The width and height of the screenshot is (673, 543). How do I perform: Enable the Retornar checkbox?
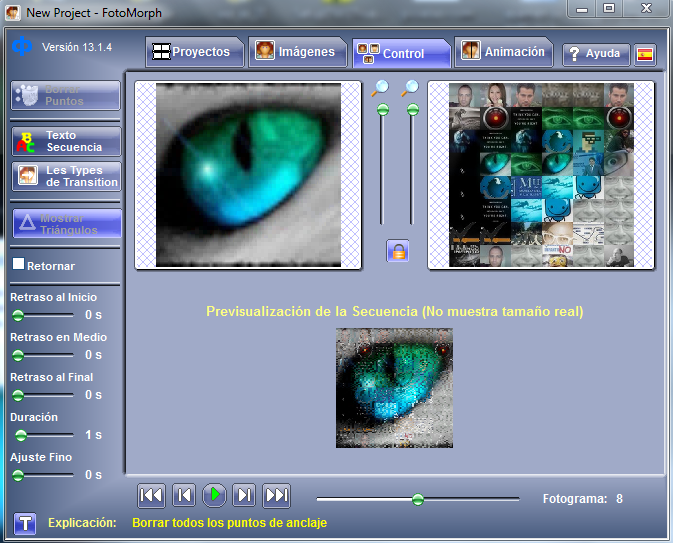coord(18,265)
